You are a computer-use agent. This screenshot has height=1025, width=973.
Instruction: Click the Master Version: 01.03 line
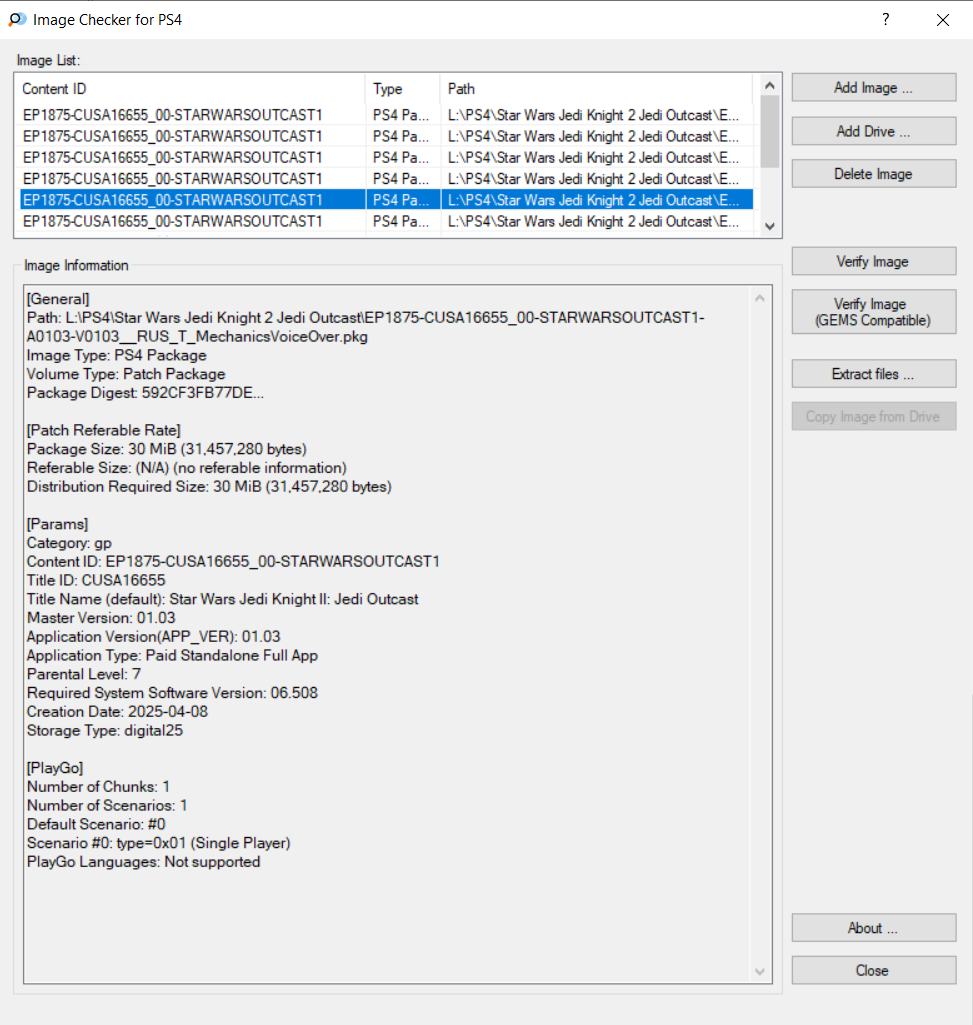tap(101, 618)
